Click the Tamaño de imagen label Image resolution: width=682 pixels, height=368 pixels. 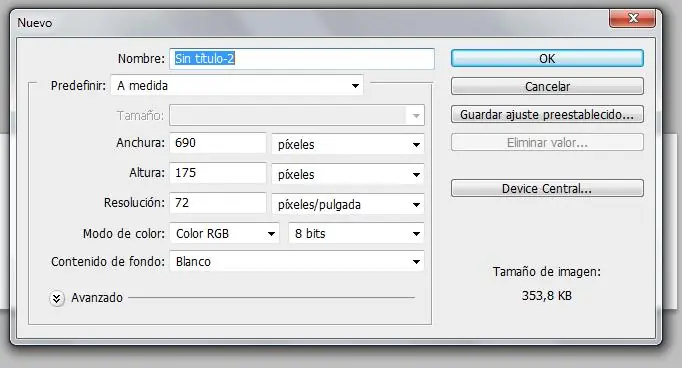pyautogui.click(x=547, y=272)
